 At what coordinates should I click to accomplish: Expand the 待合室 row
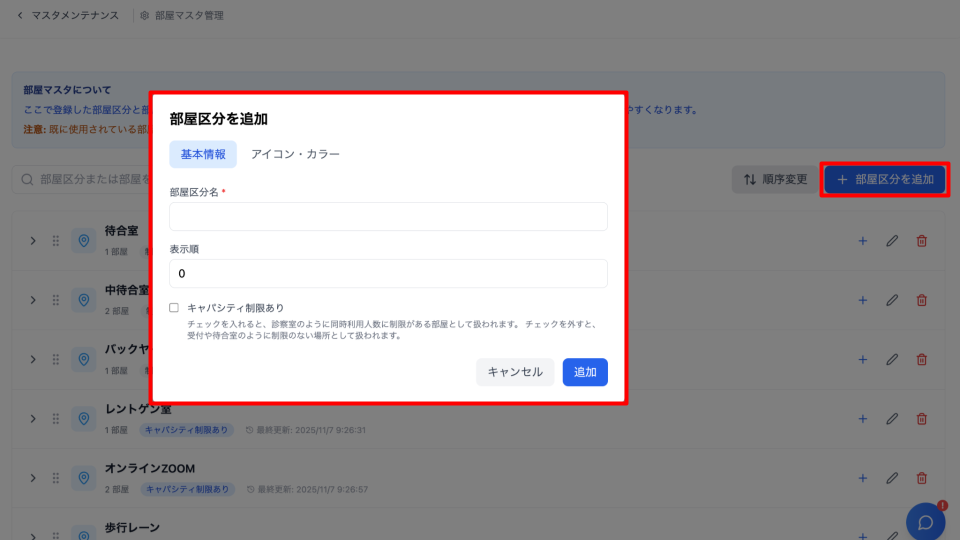point(33,241)
